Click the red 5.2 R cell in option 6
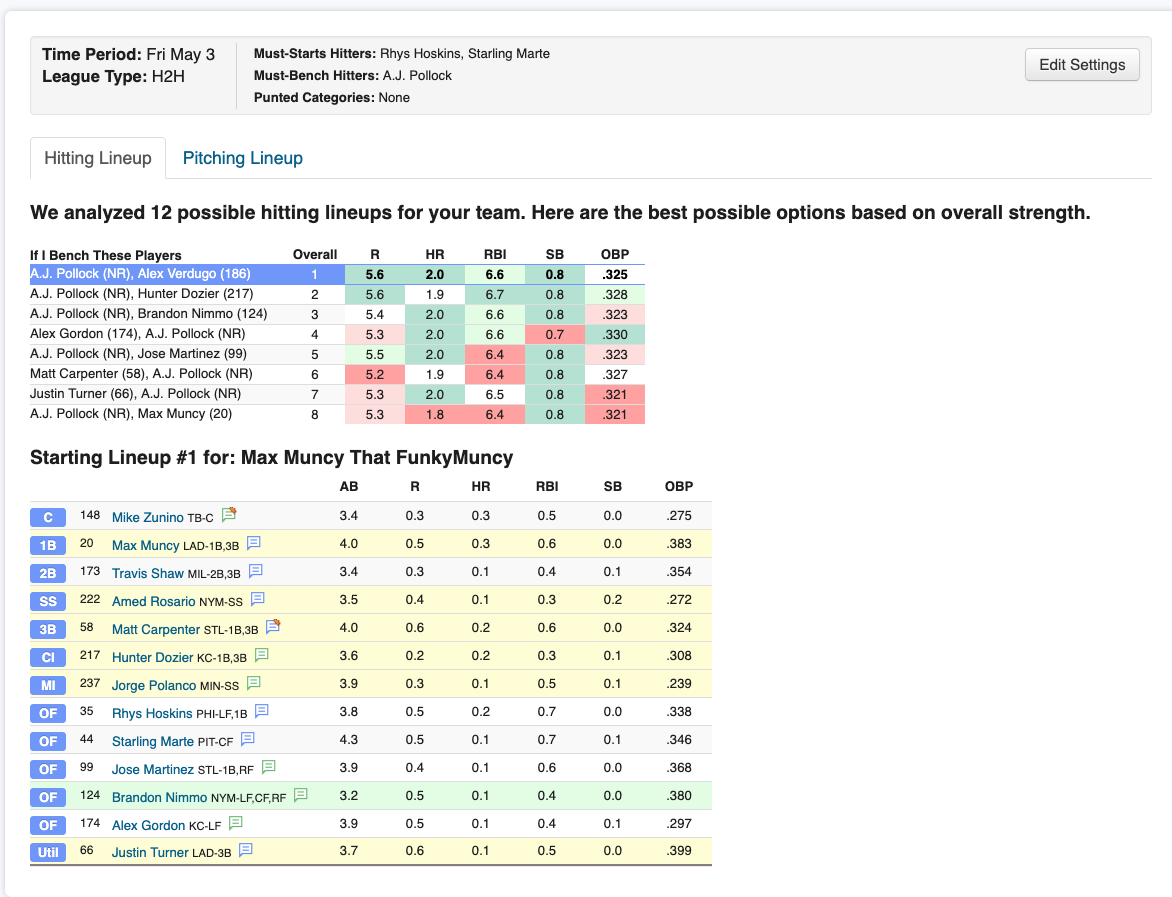The height and width of the screenshot is (897, 1172). 374,374
